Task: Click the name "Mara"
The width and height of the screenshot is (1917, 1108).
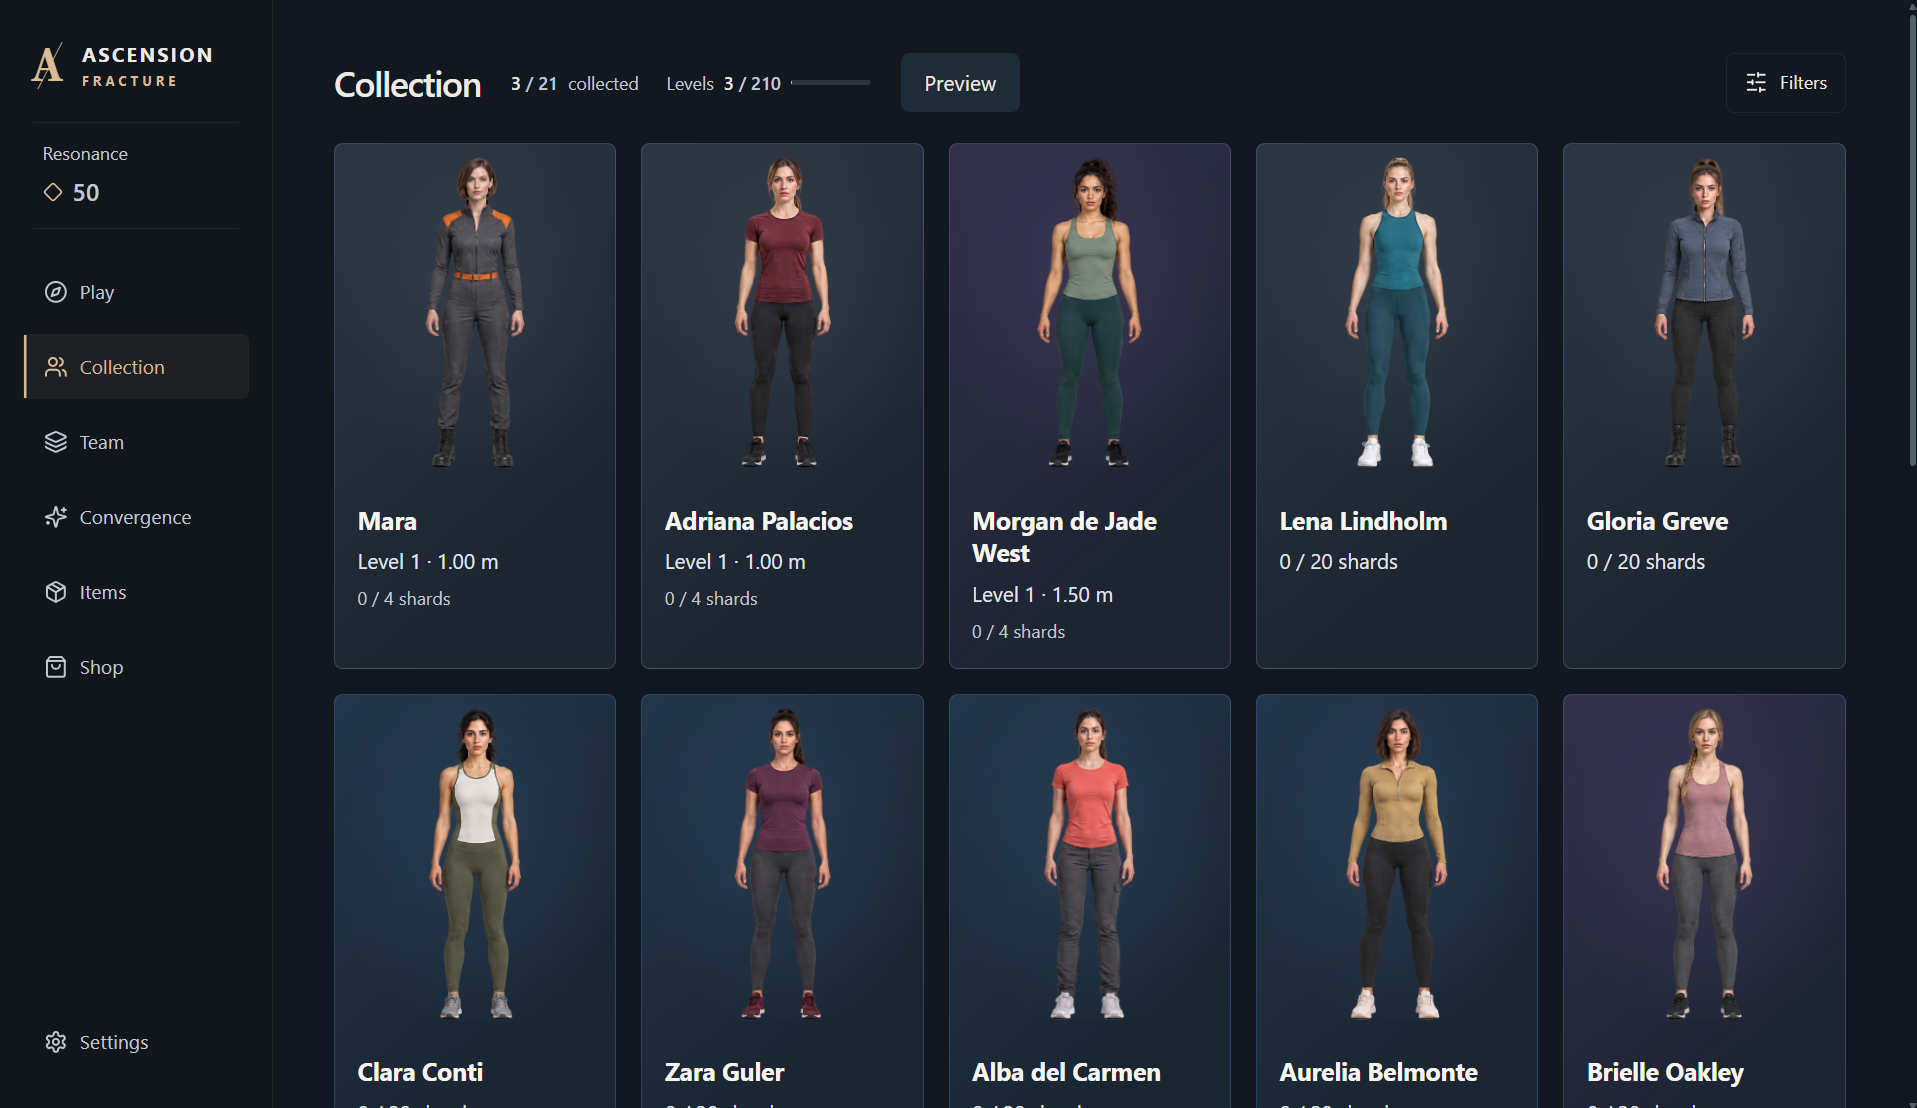Action: [x=387, y=521]
